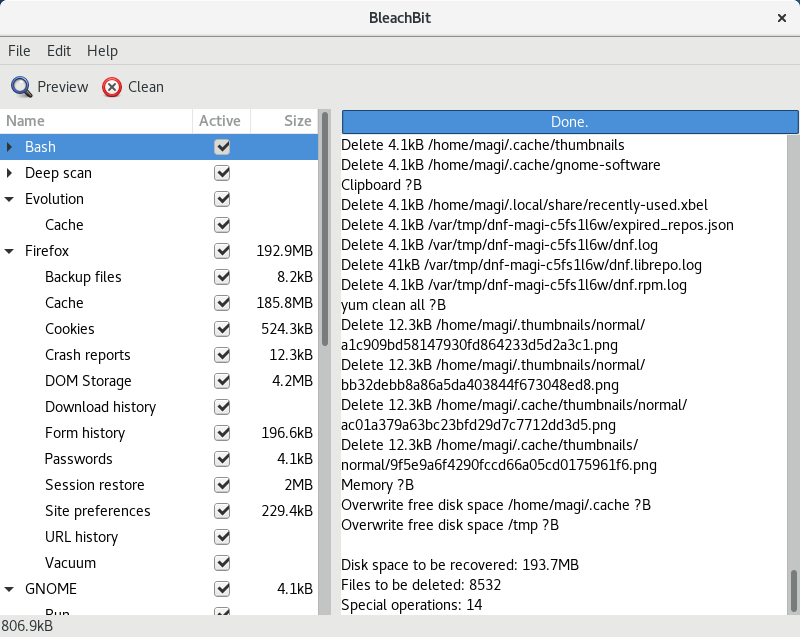This screenshot has width=800, height=637.
Task: Select Session restore row label
Action: click(x=94, y=485)
